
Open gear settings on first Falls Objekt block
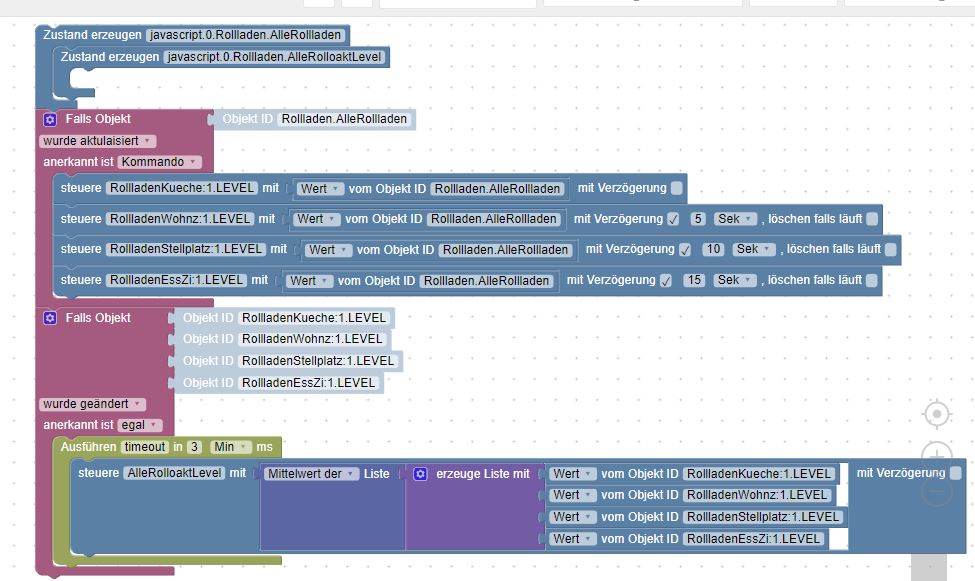50,119
